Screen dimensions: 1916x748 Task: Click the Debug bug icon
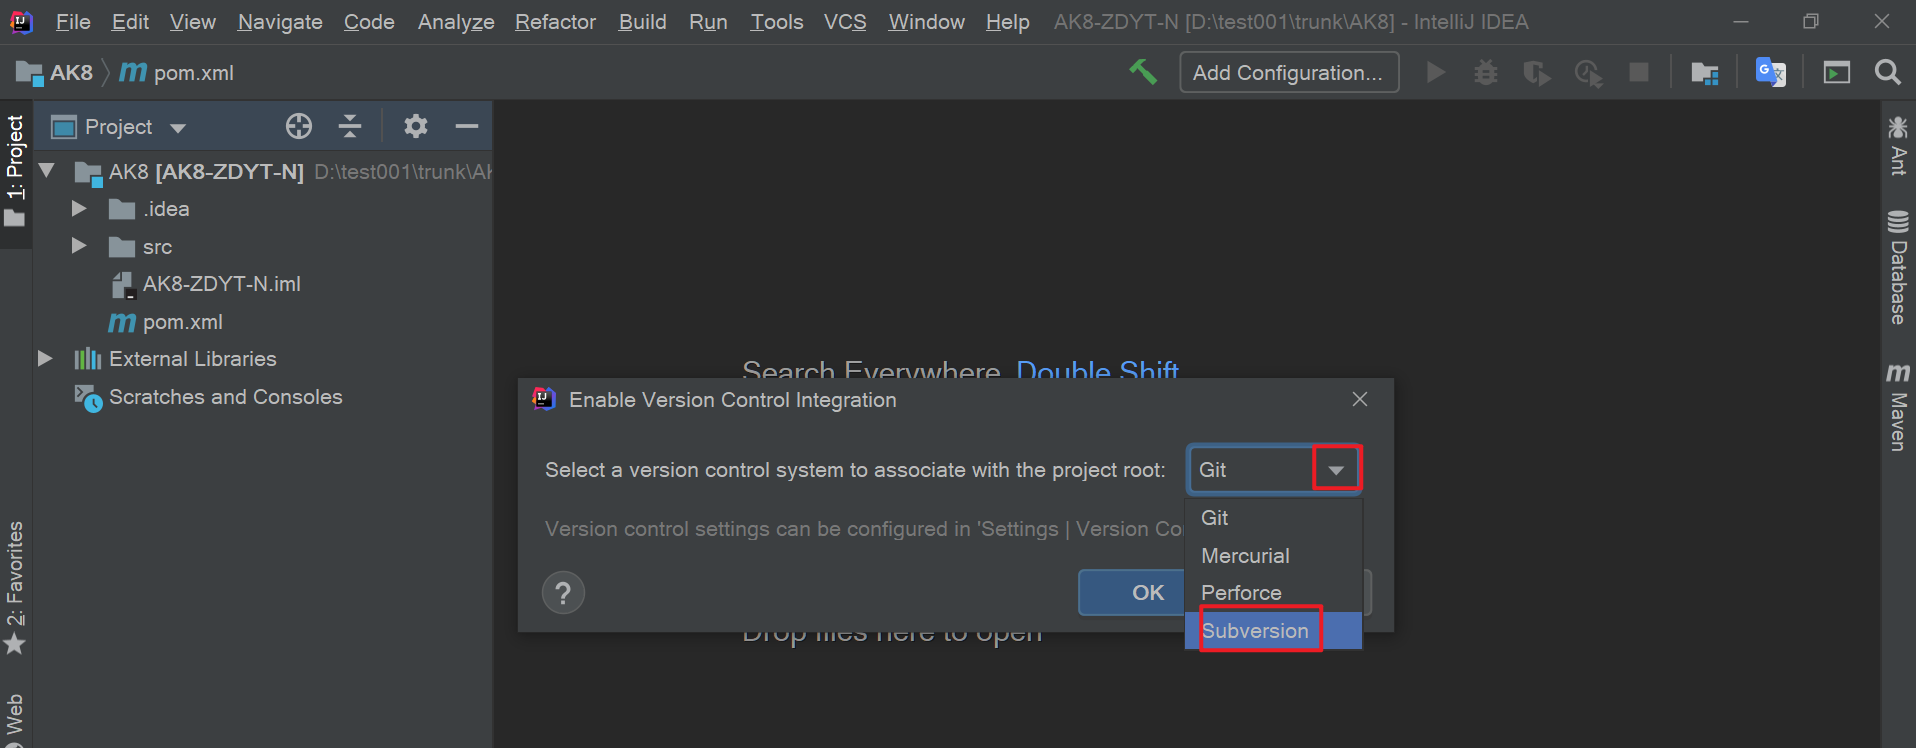tap(1486, 72)
